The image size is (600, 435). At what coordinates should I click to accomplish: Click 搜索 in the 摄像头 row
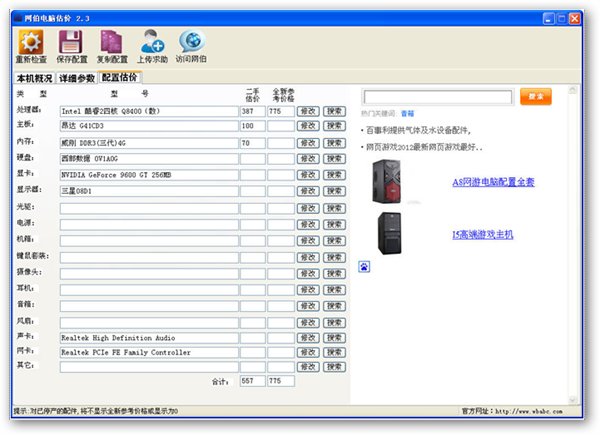coord(334,274)
